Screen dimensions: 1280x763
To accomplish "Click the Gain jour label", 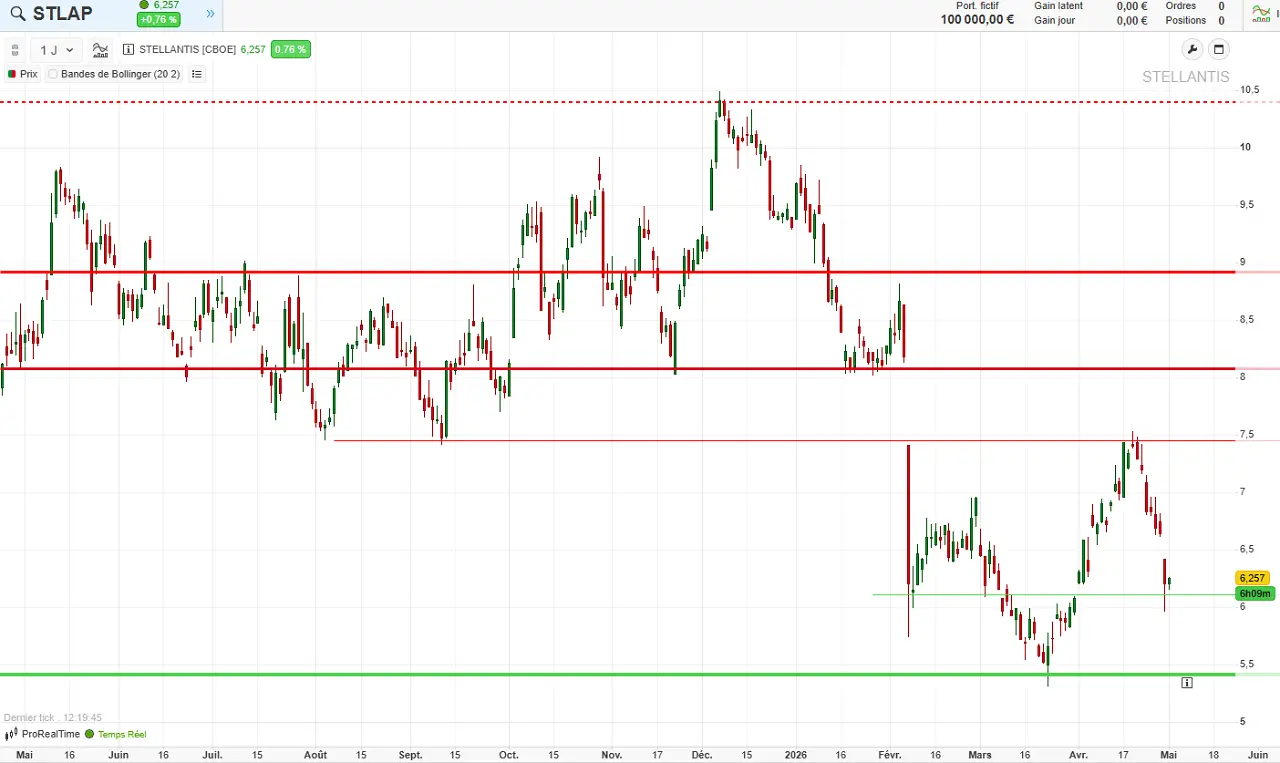I will (1054, 20).
